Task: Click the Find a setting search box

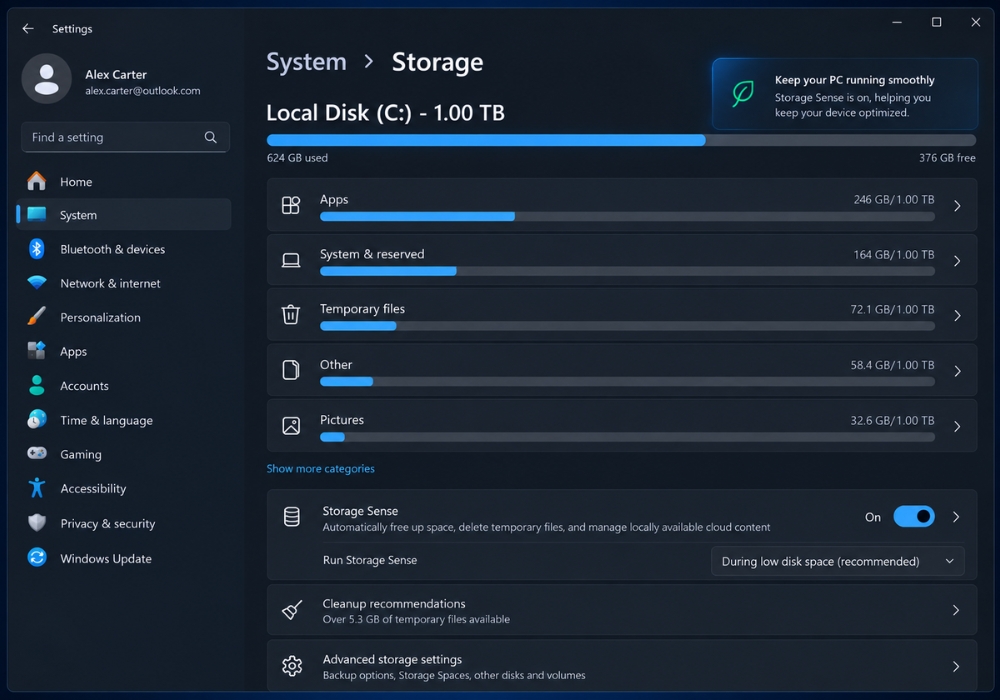Action: 125,137
